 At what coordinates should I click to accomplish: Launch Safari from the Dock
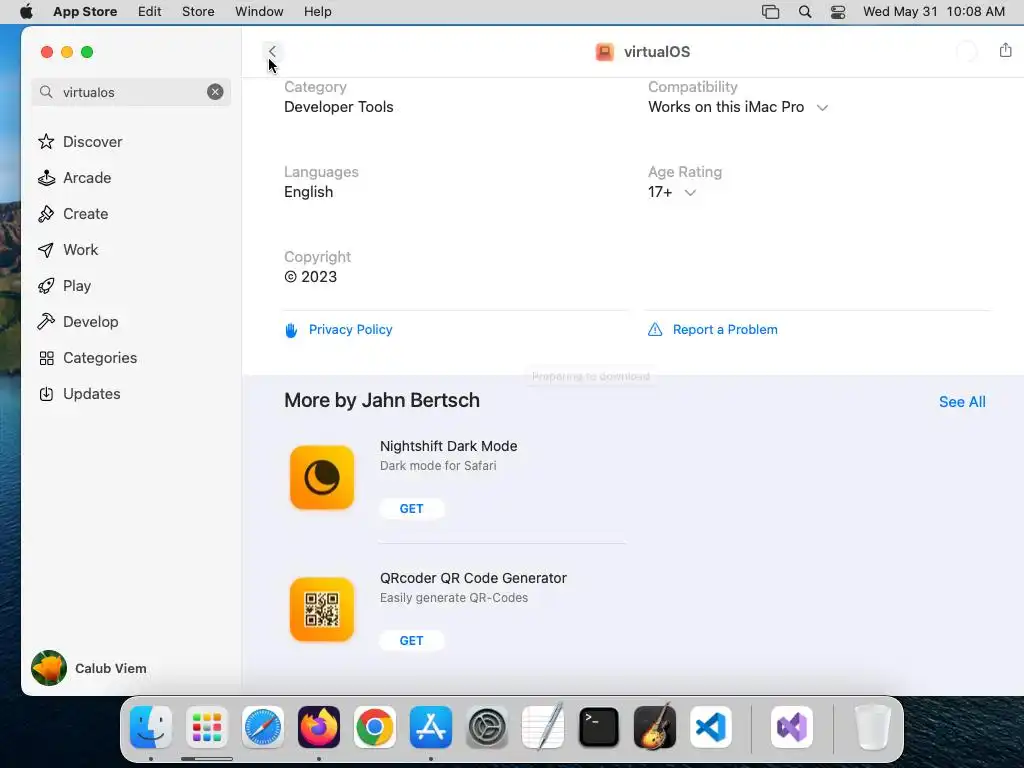pyautogui.click(x=263, y=727)
